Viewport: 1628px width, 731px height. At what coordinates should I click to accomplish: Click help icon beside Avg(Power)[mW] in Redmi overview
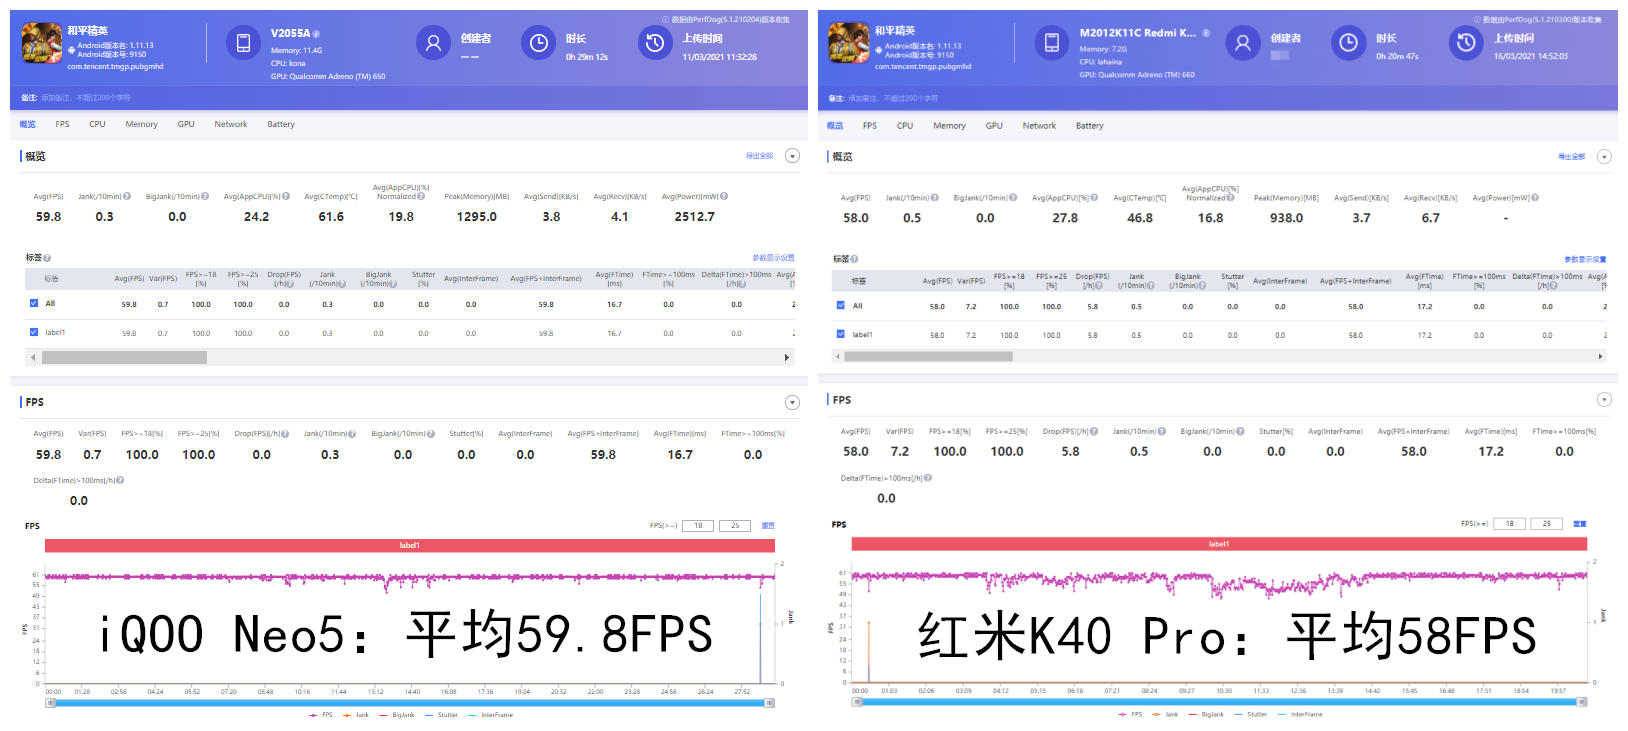pyautogui.click(x=1535, y=197)
